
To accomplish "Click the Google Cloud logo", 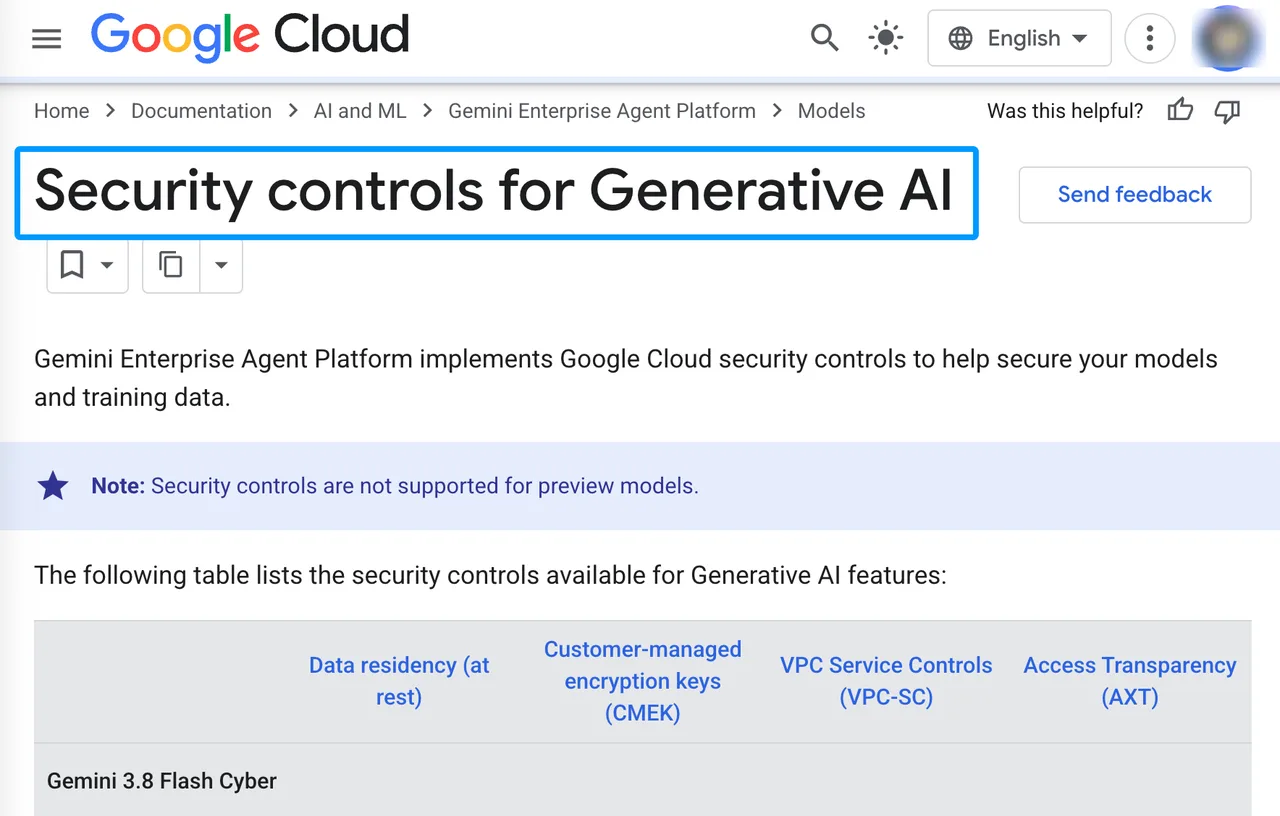I will pos(250,38).
